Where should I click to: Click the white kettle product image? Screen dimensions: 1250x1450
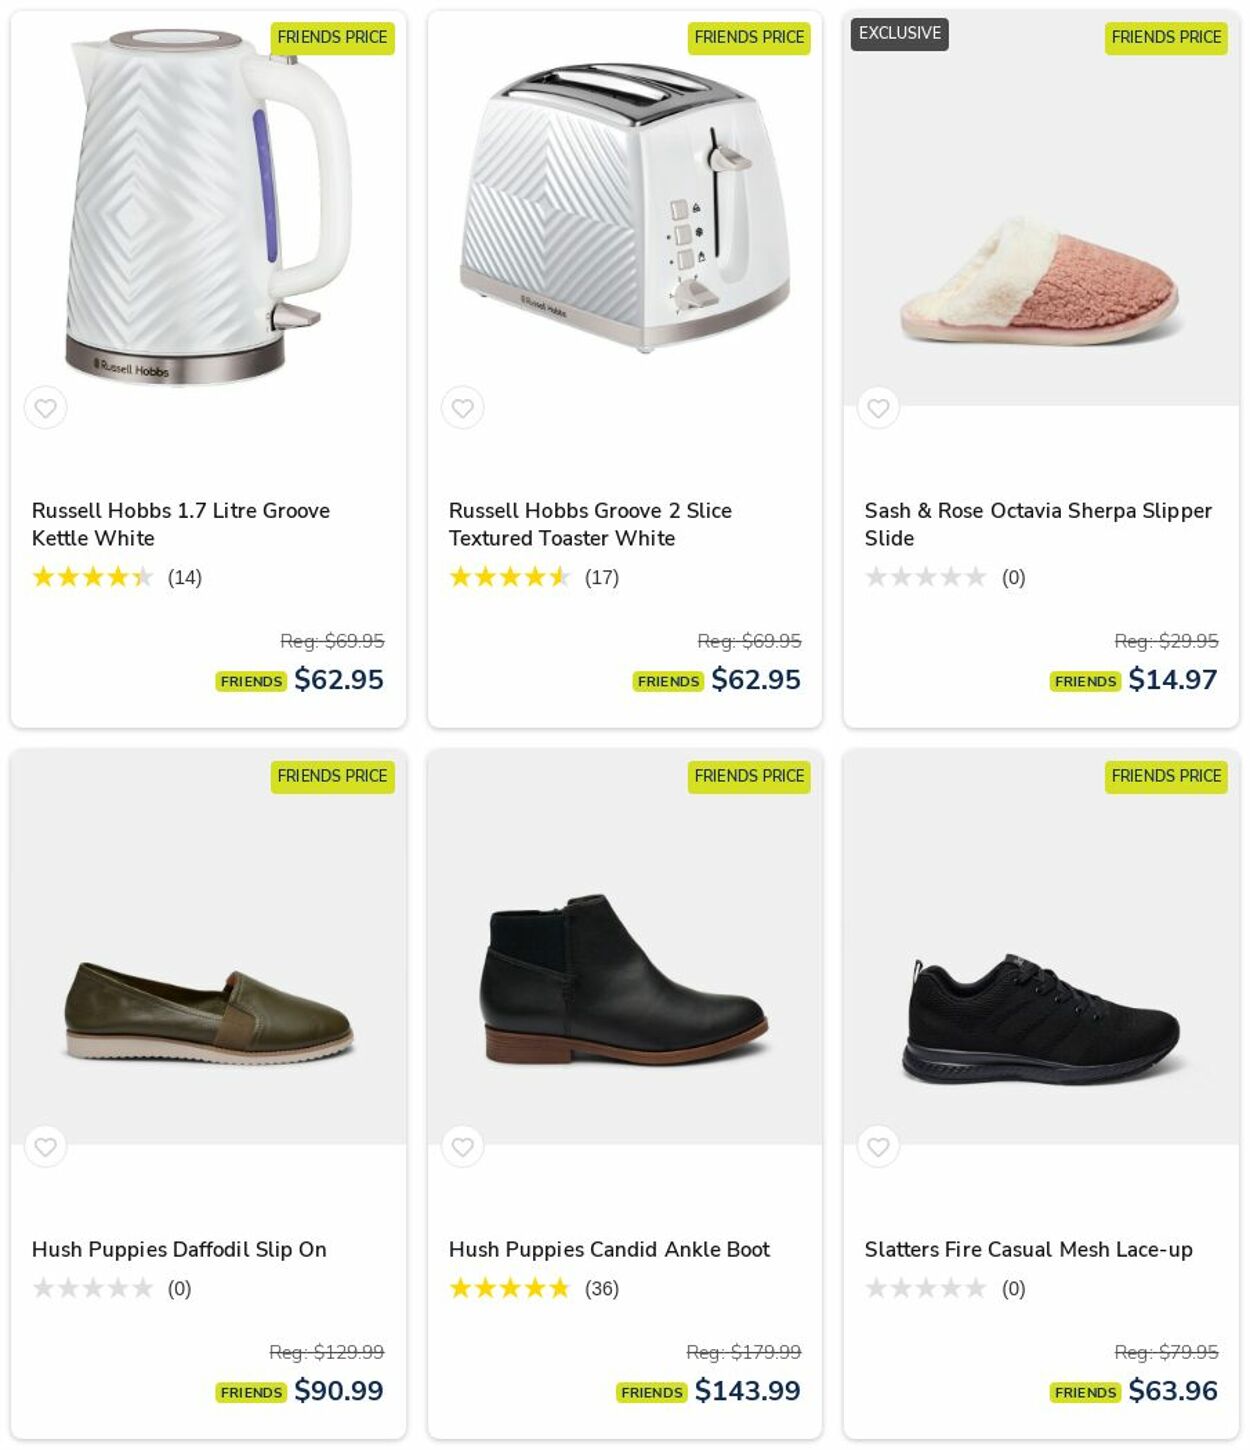(207, 210)
